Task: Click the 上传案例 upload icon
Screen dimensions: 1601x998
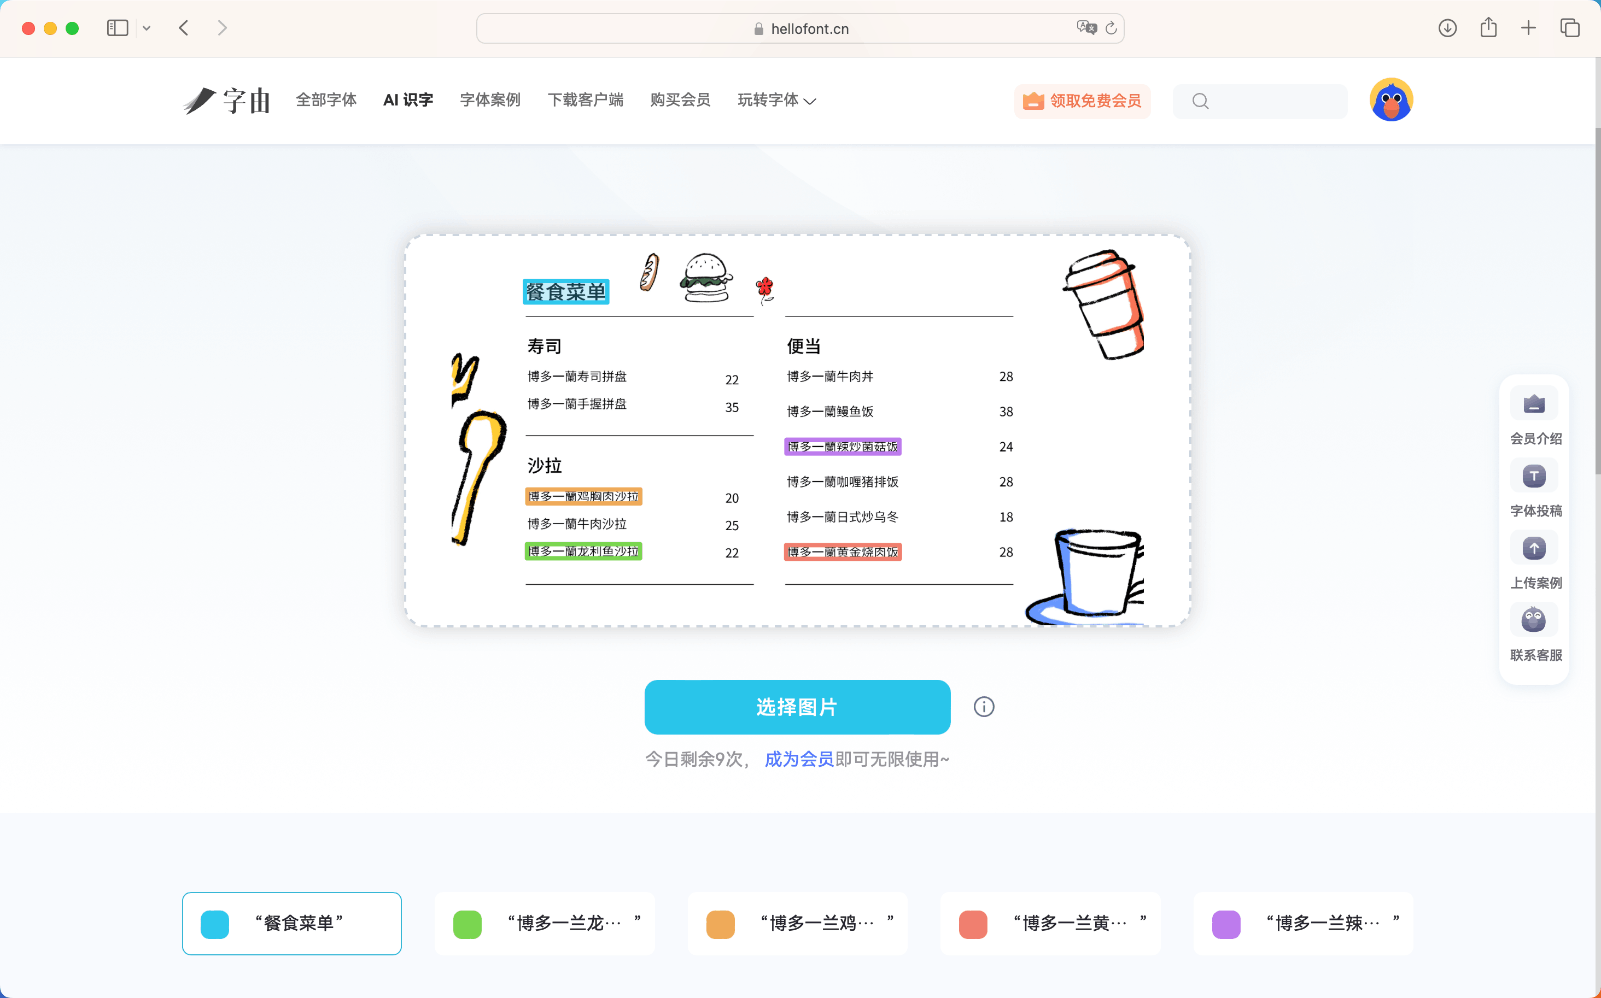Action: [x=1534, y=548]
